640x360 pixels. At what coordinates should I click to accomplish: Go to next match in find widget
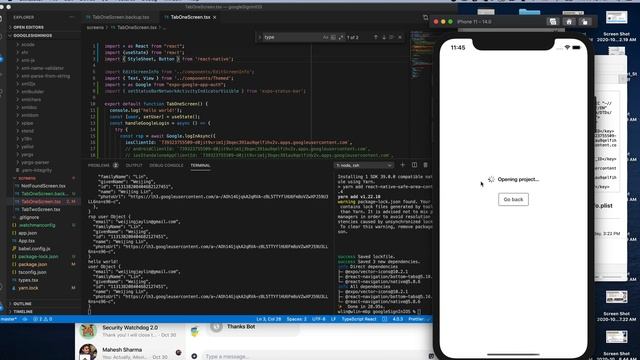pos(384,37)
